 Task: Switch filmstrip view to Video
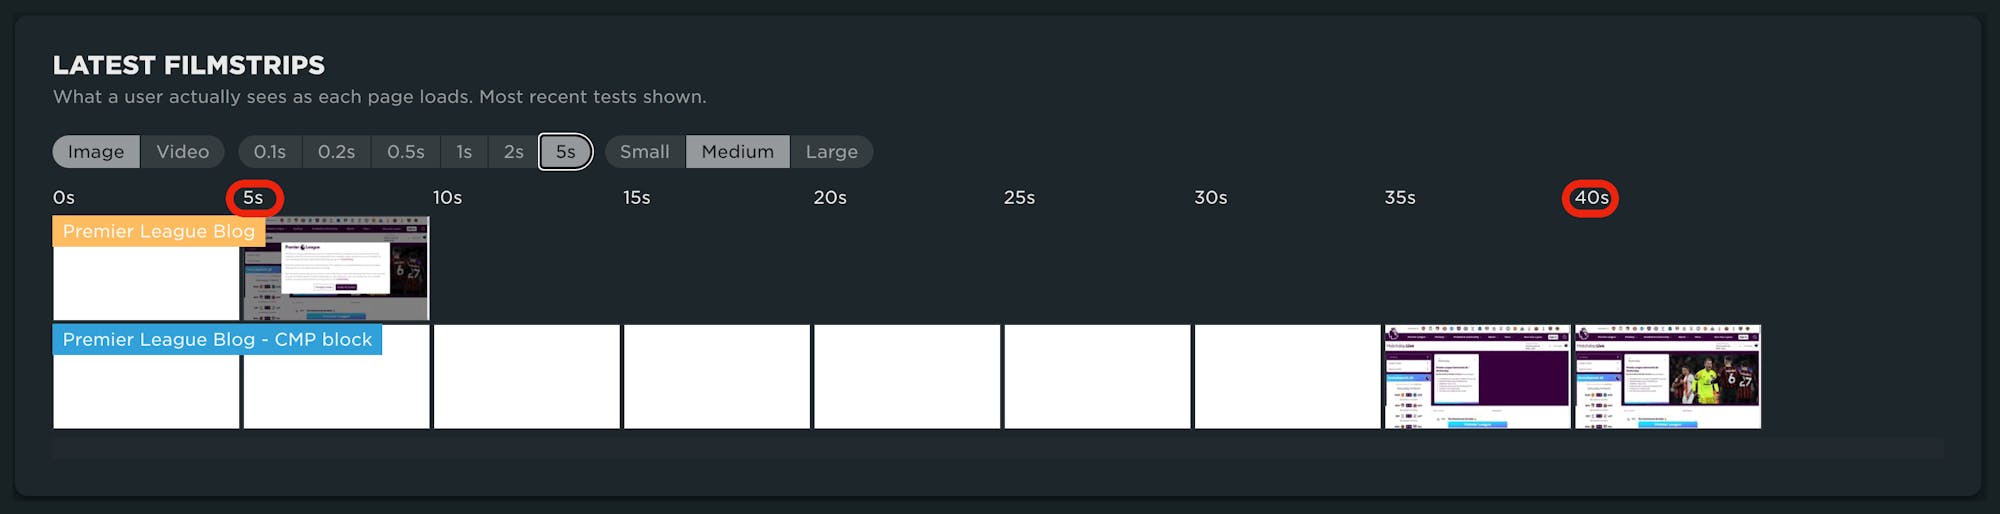coord(182,152)
